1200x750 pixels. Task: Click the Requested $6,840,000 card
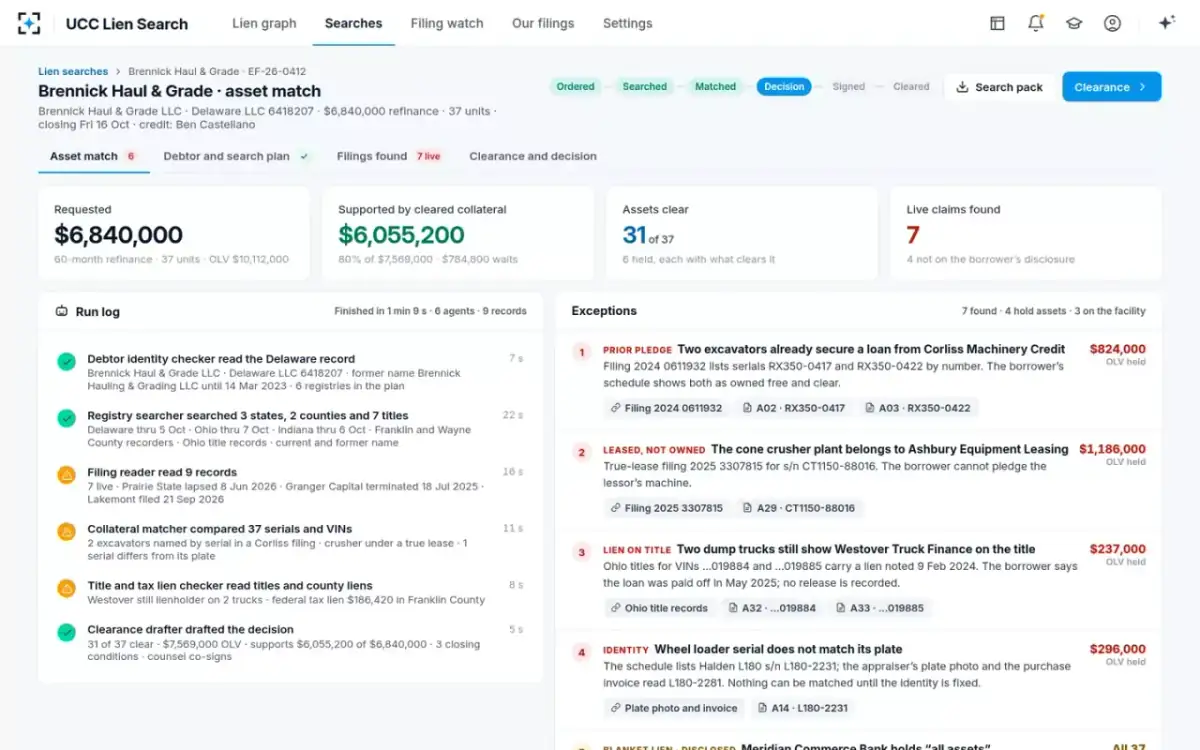point(174,233)
